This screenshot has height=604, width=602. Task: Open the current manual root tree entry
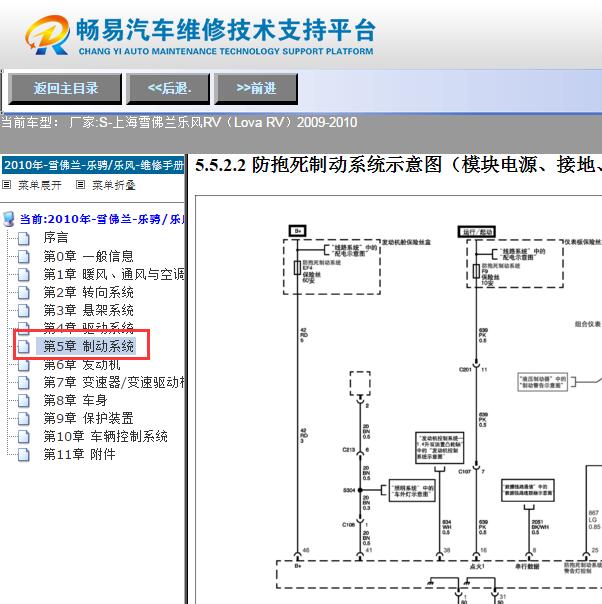tap(102, 219)
